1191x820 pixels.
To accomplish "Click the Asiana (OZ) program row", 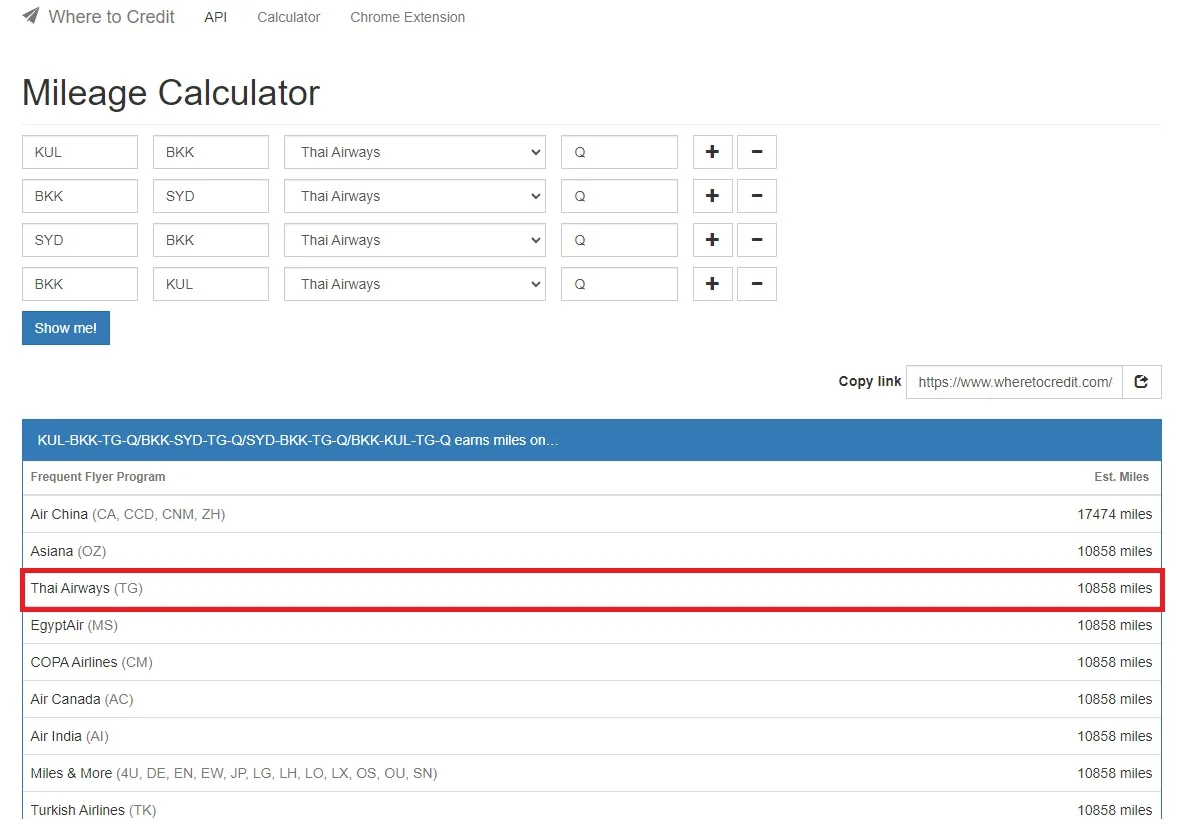I will [x=592, y=551].
